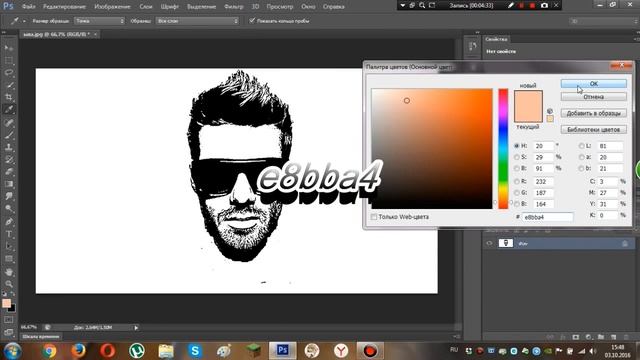Select the Lasso tool
Screen dimensions: 640x360
tap(9, 73)
